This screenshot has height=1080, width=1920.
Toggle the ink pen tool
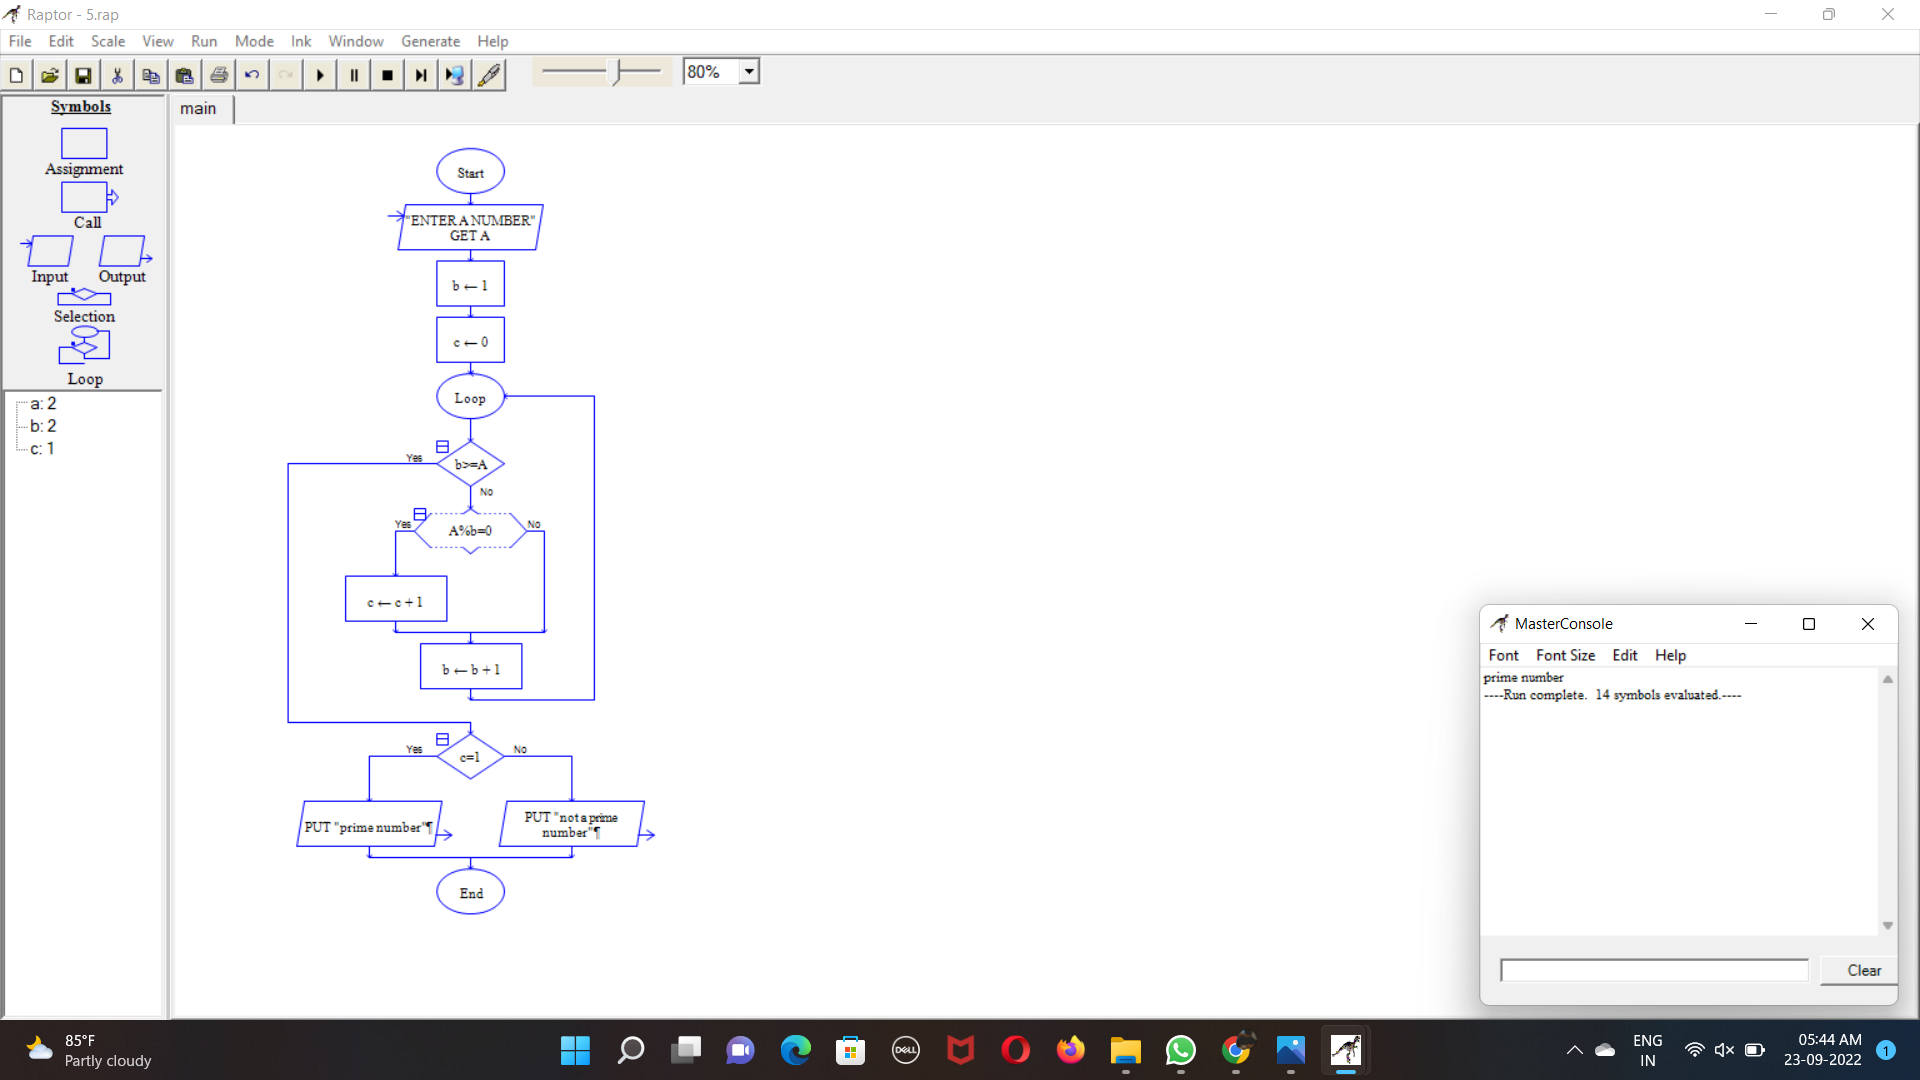pyautogui.click(x=489, y=75)
